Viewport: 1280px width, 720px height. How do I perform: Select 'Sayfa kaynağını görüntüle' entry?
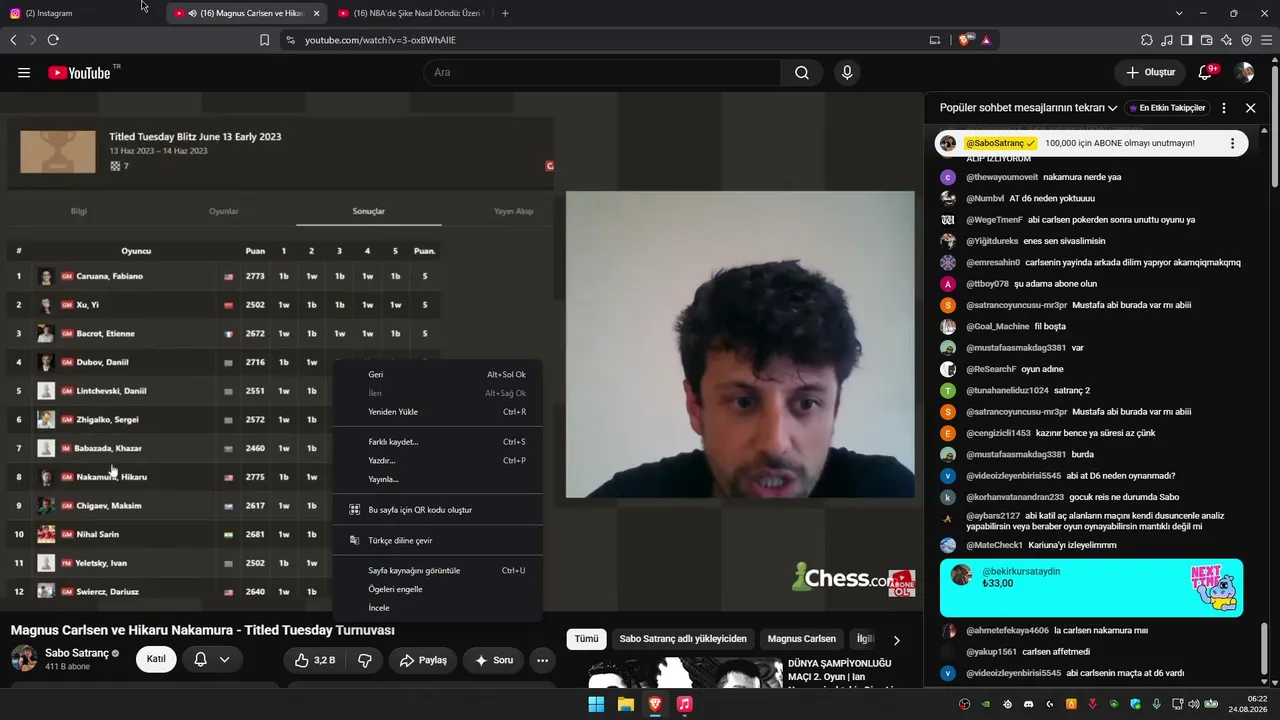[437, 571]
